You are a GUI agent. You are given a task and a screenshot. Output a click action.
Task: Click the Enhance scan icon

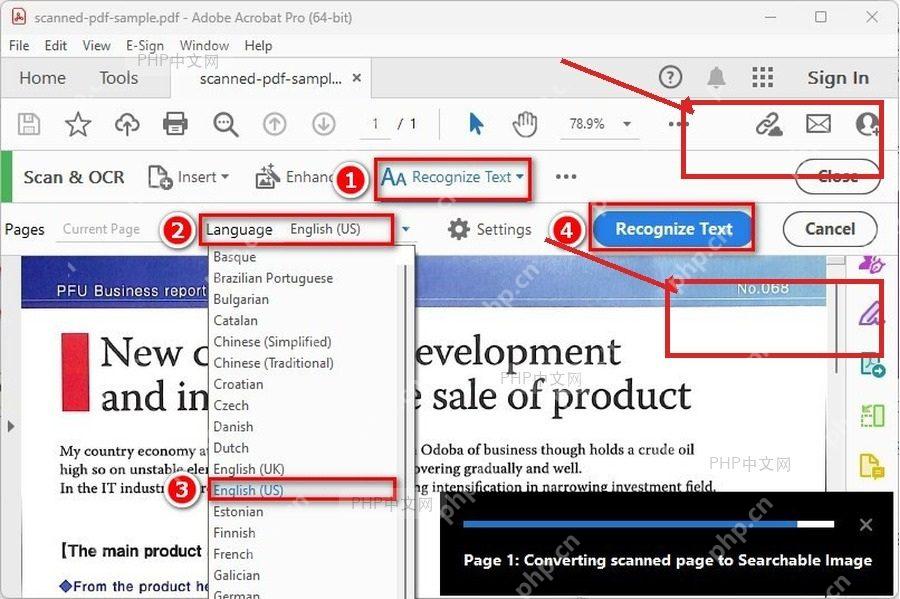tap(267, 177)
